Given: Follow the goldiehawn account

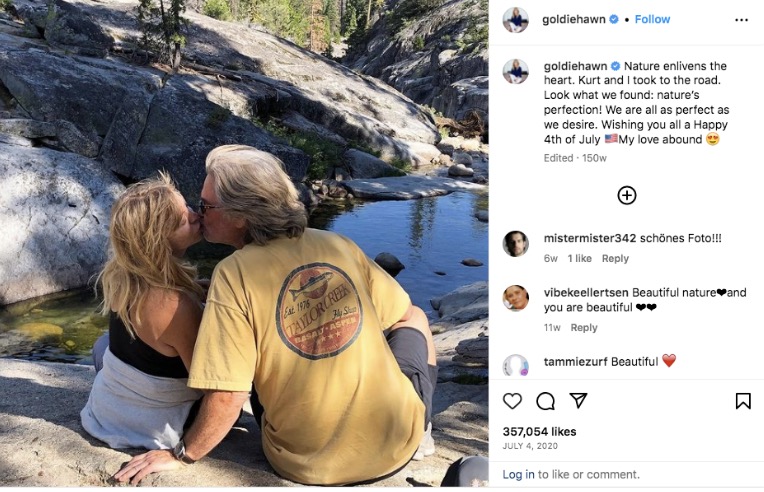Looking at the screenshot, I should click(652, 19).
